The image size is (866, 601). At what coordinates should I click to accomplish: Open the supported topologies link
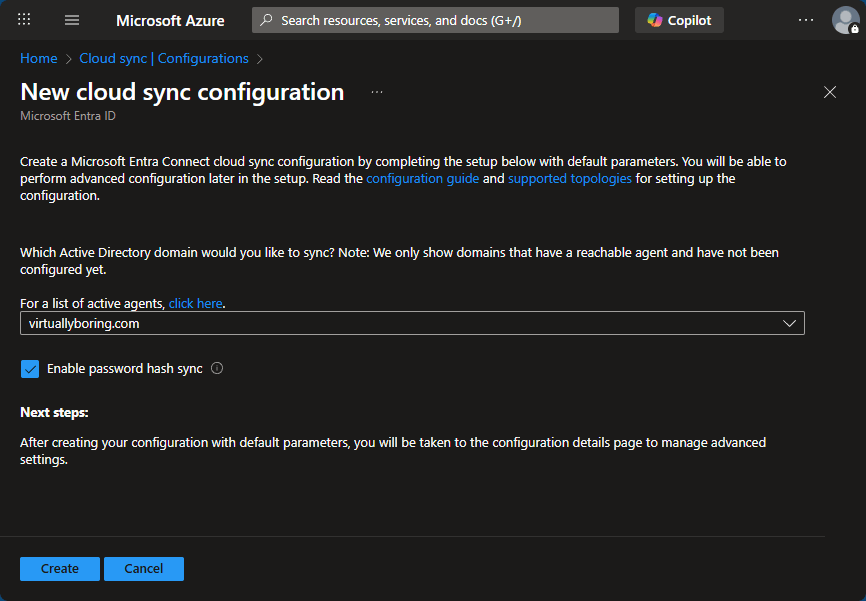[569, 178]
